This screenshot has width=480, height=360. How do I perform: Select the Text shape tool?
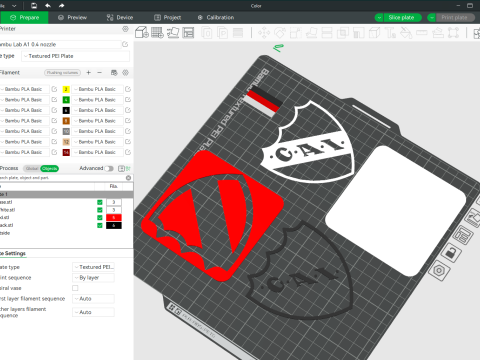390,33
